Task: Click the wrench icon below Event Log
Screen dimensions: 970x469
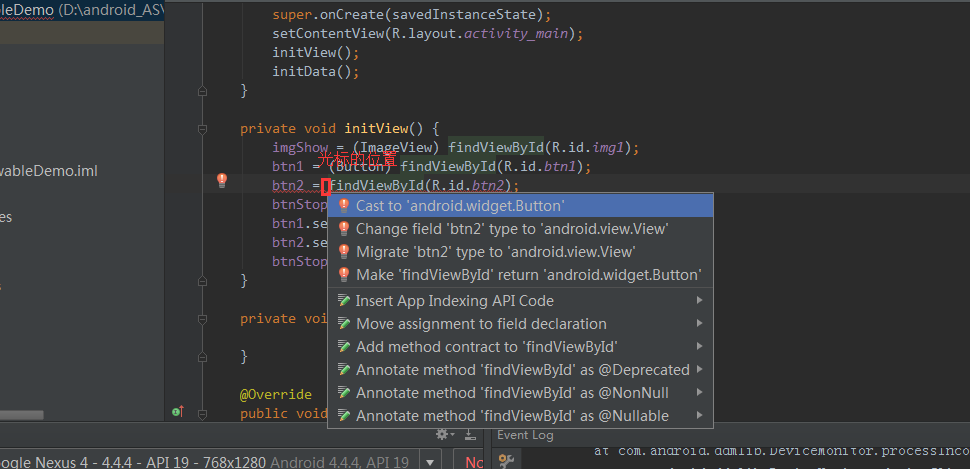Action: click(x=506, y=460)
